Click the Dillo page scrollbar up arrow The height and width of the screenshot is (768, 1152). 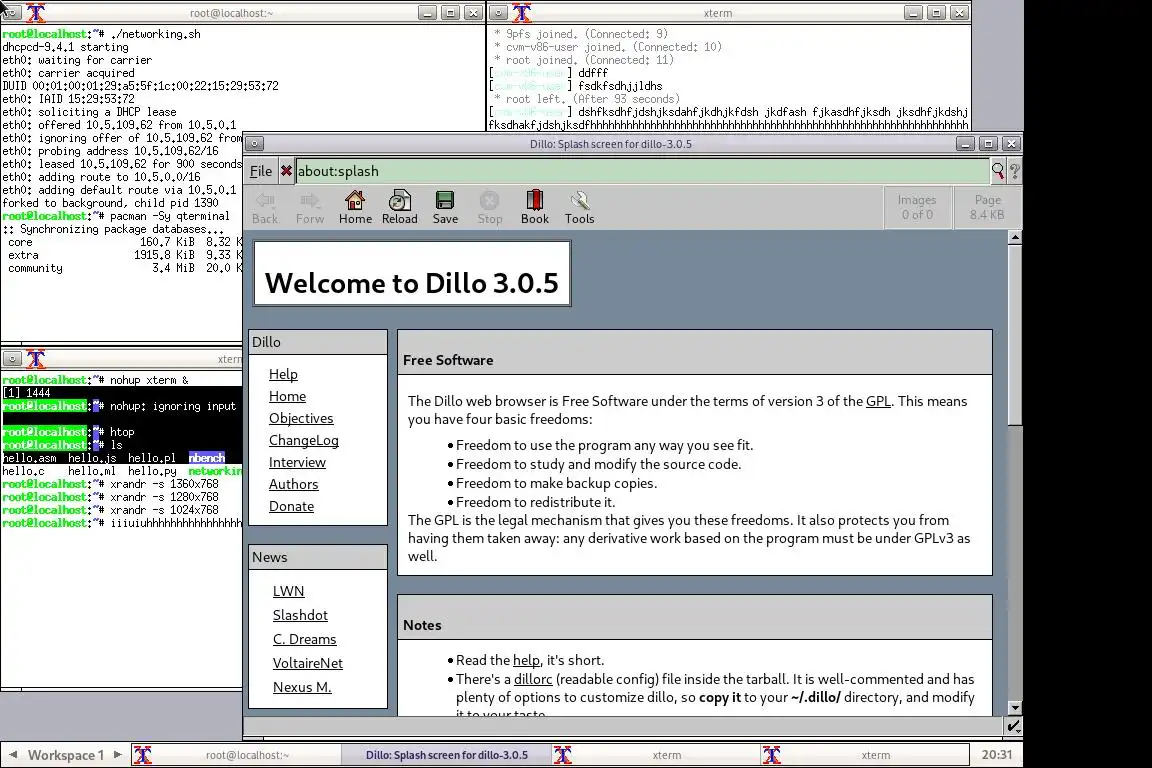[1015, 237]
